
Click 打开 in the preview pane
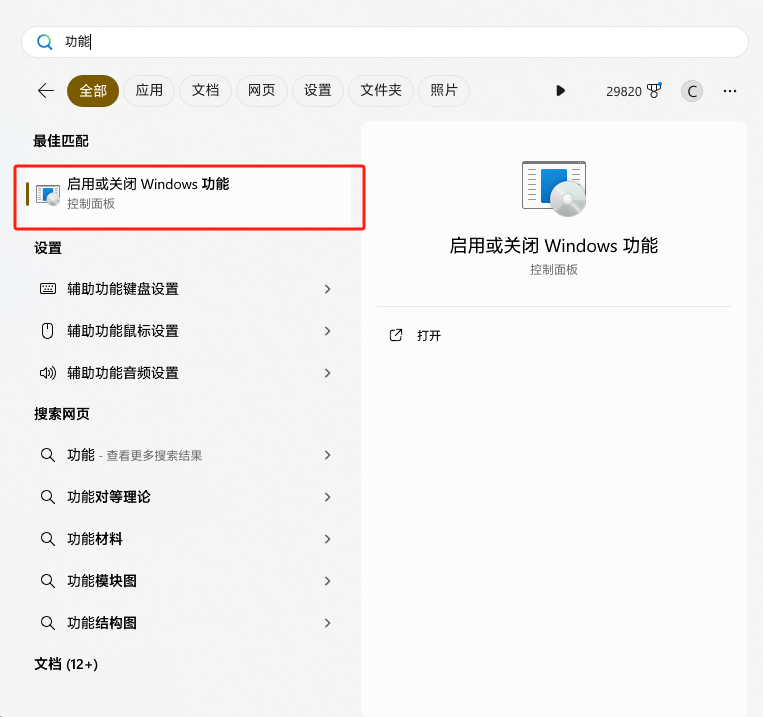(429, 335)
